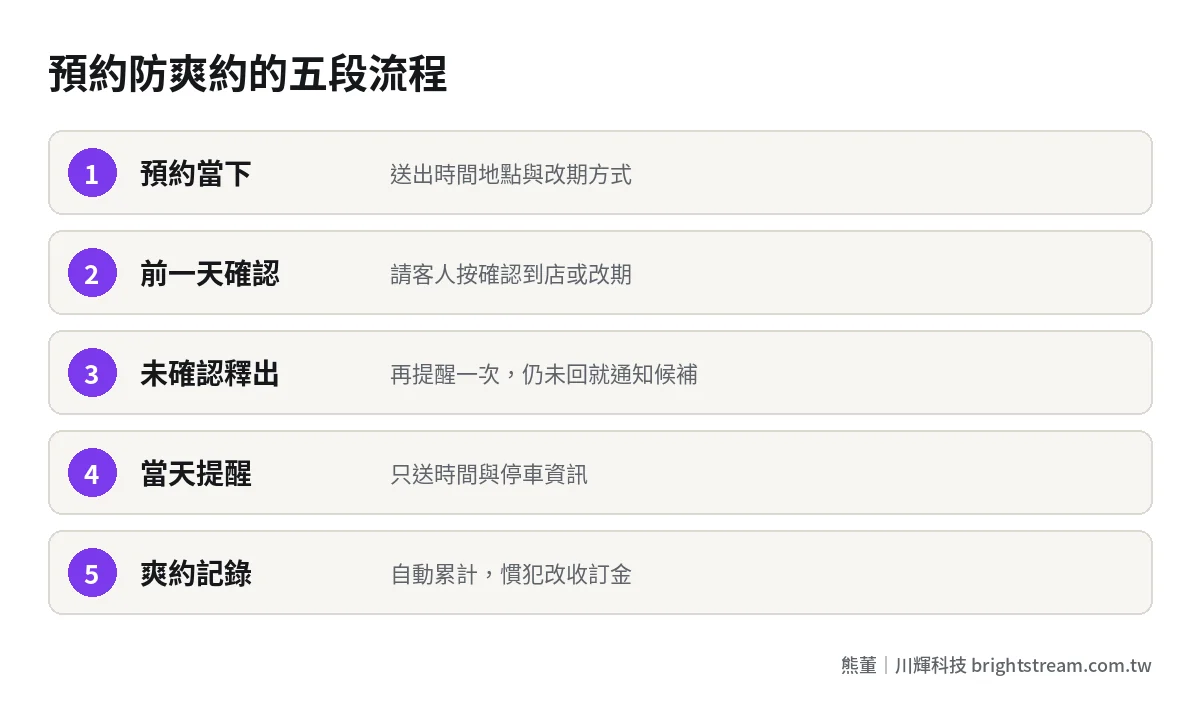Select the 前一天確認 step title

point(210,274)
